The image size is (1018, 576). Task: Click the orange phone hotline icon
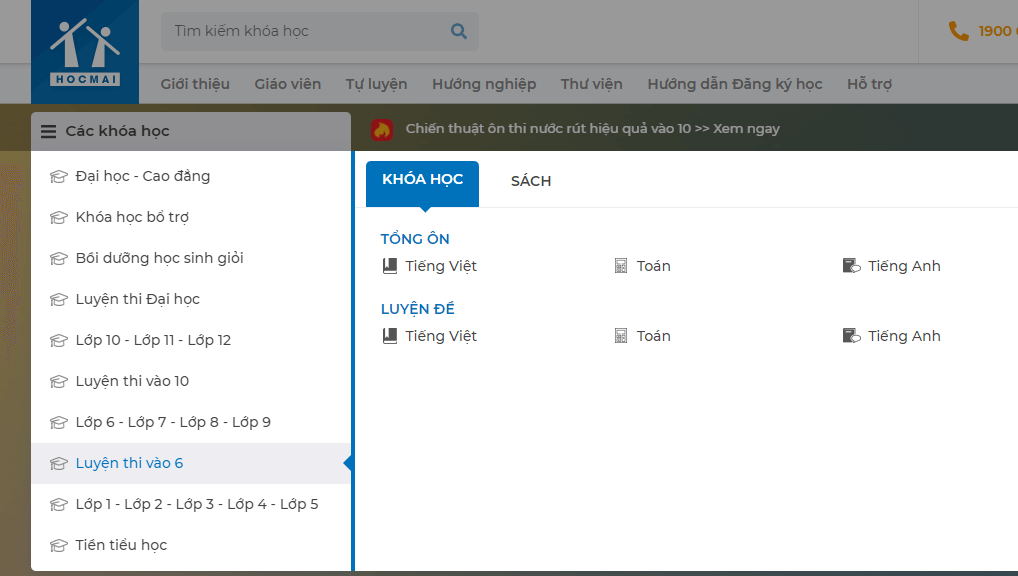point(958,31)
